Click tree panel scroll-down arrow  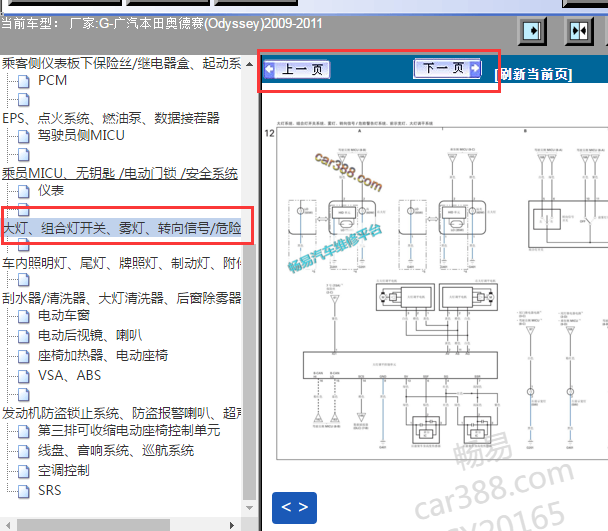250,507
